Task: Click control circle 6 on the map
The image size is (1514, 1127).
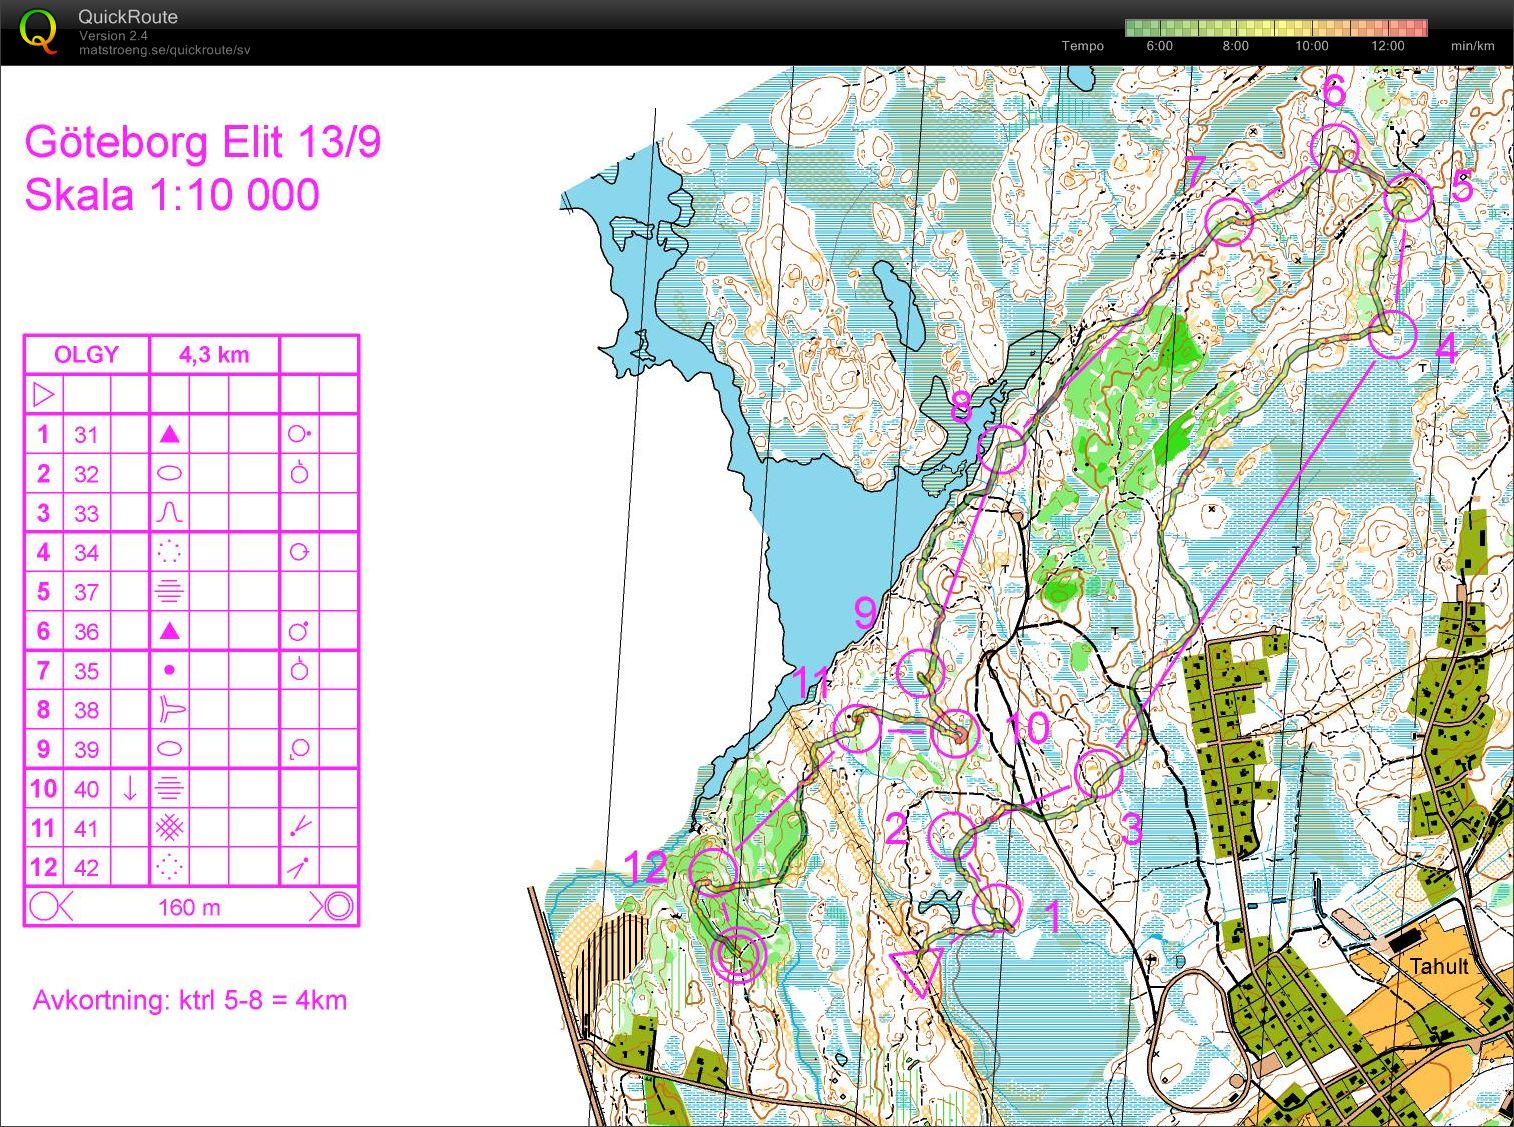Action: click(x=1334, y=149)
